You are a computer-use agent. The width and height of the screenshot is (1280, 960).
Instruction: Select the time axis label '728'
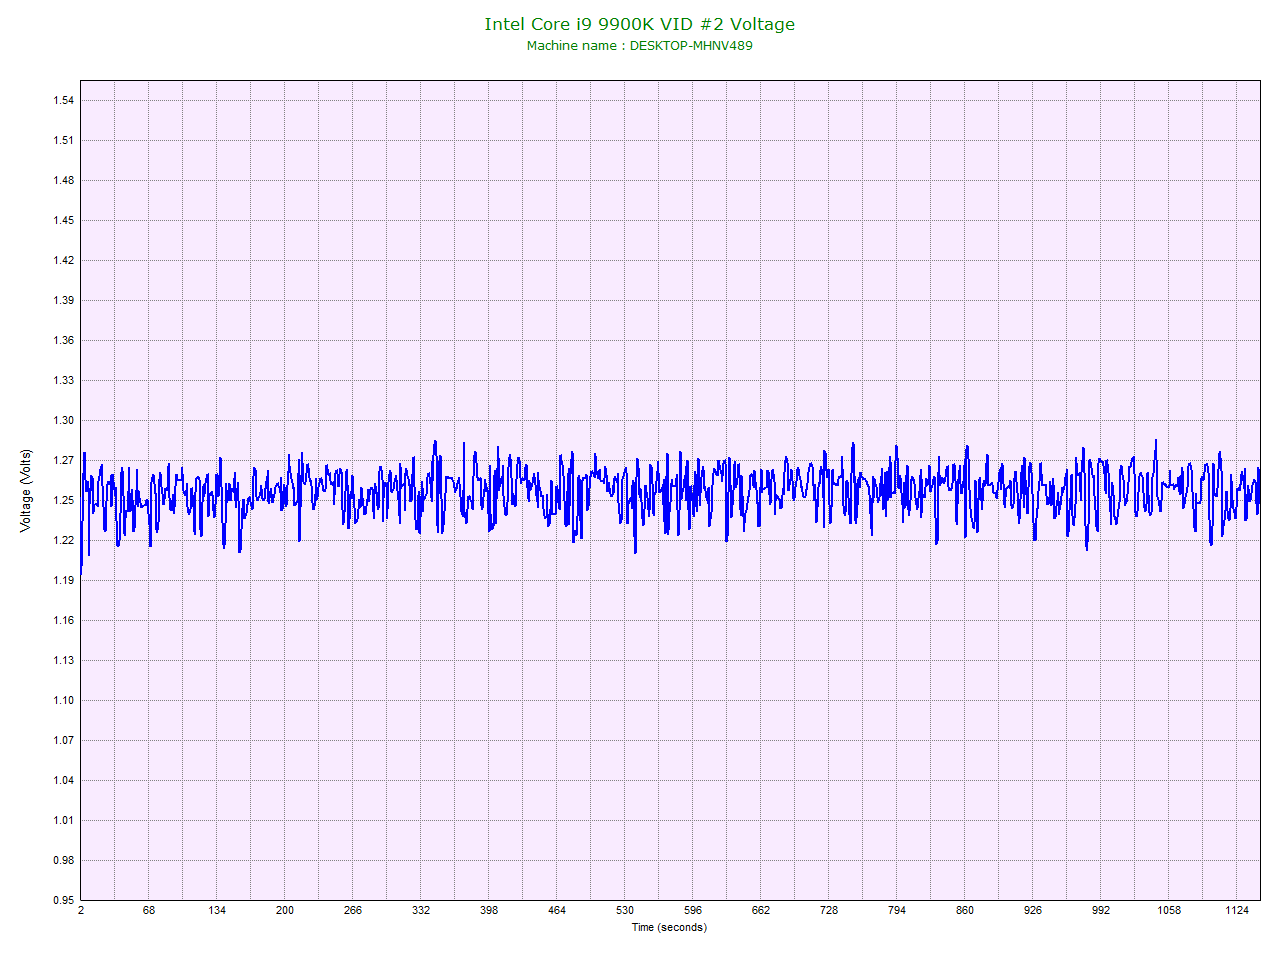click(x=829, y=910)
